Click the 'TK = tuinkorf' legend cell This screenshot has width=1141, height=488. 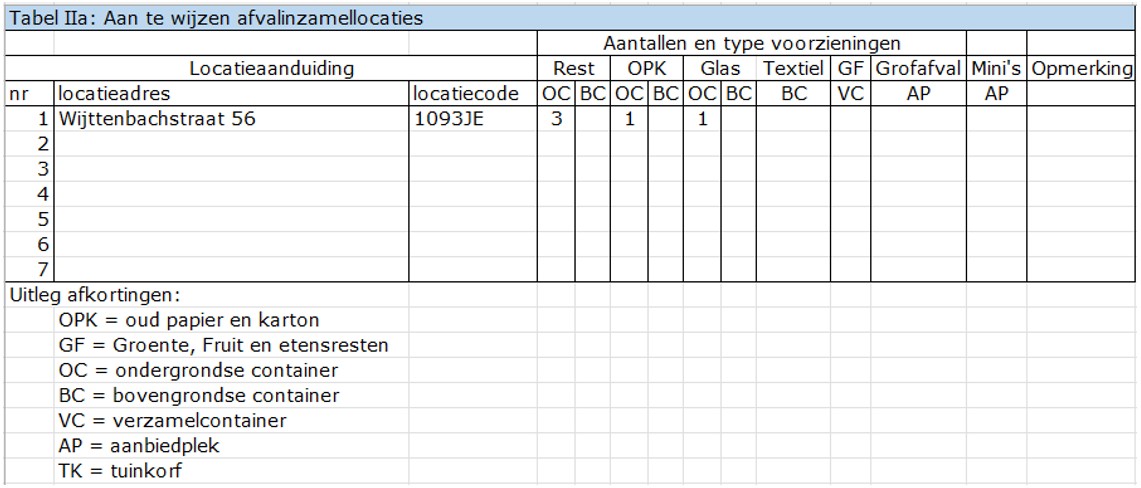click(x=121, y=471)
